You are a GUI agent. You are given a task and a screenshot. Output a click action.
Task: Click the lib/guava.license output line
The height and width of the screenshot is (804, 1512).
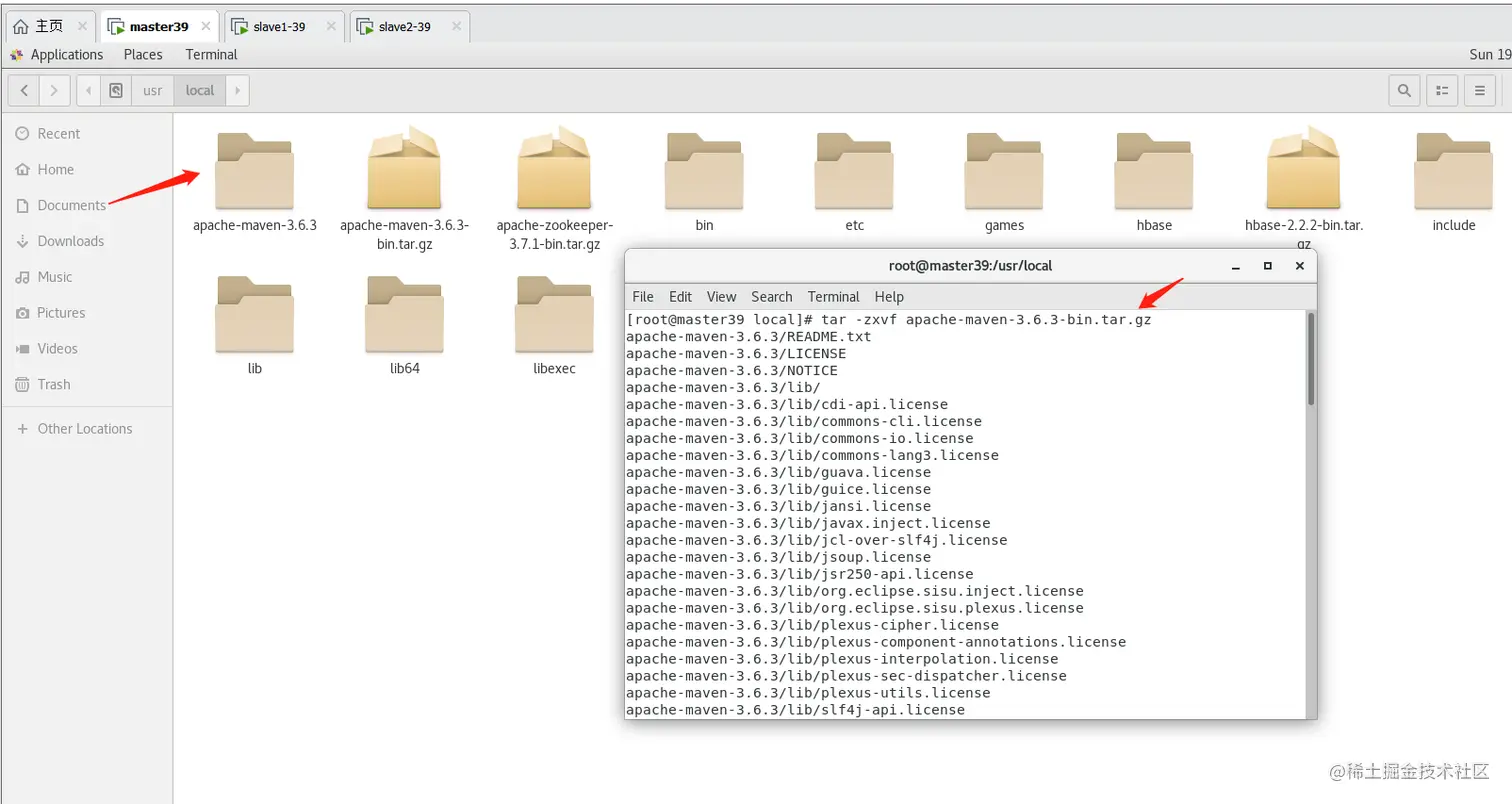(x=779, y=473)
